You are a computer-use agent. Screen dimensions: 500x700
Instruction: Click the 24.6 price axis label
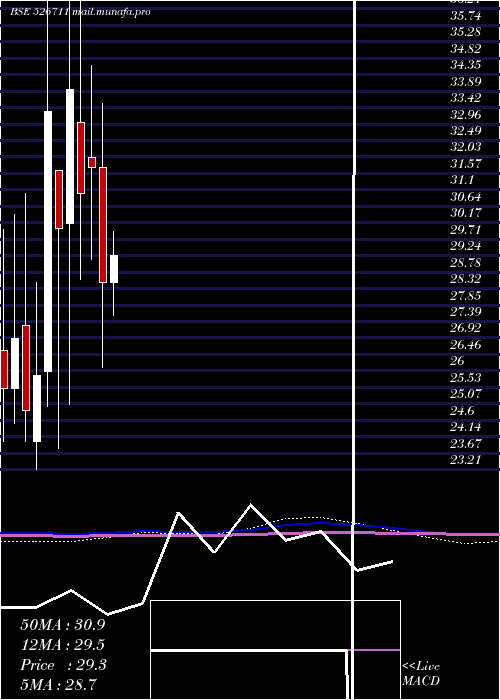pos(462,411)
